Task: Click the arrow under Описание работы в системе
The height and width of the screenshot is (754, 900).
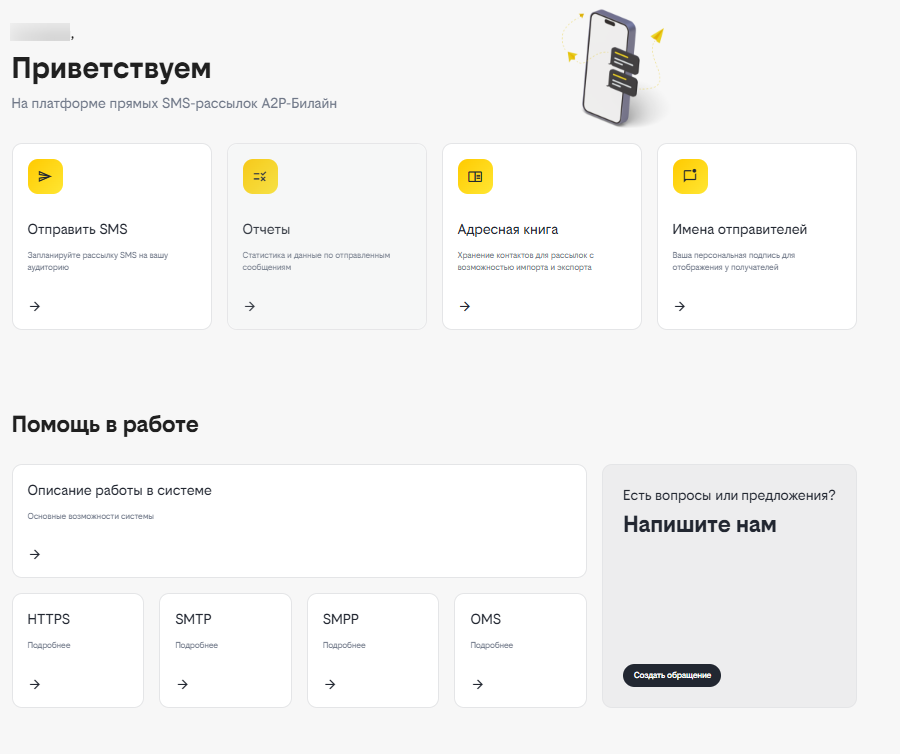Action: pyautogui.click(x=35, y=554)
